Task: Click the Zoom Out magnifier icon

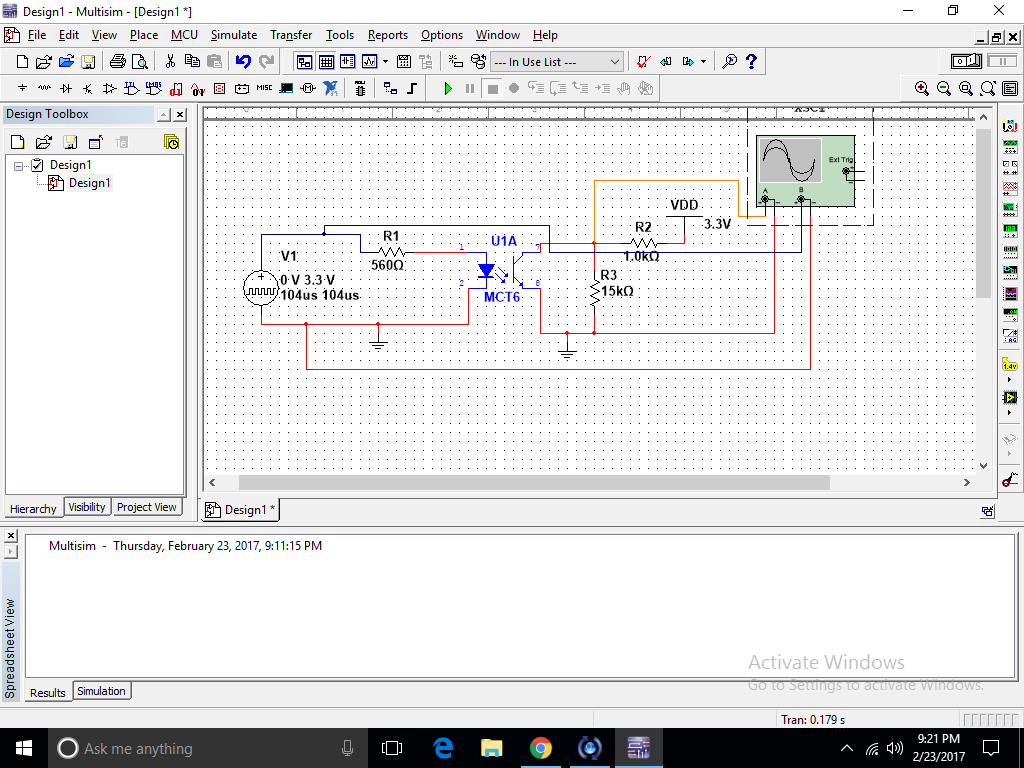Action: [944, 88]
